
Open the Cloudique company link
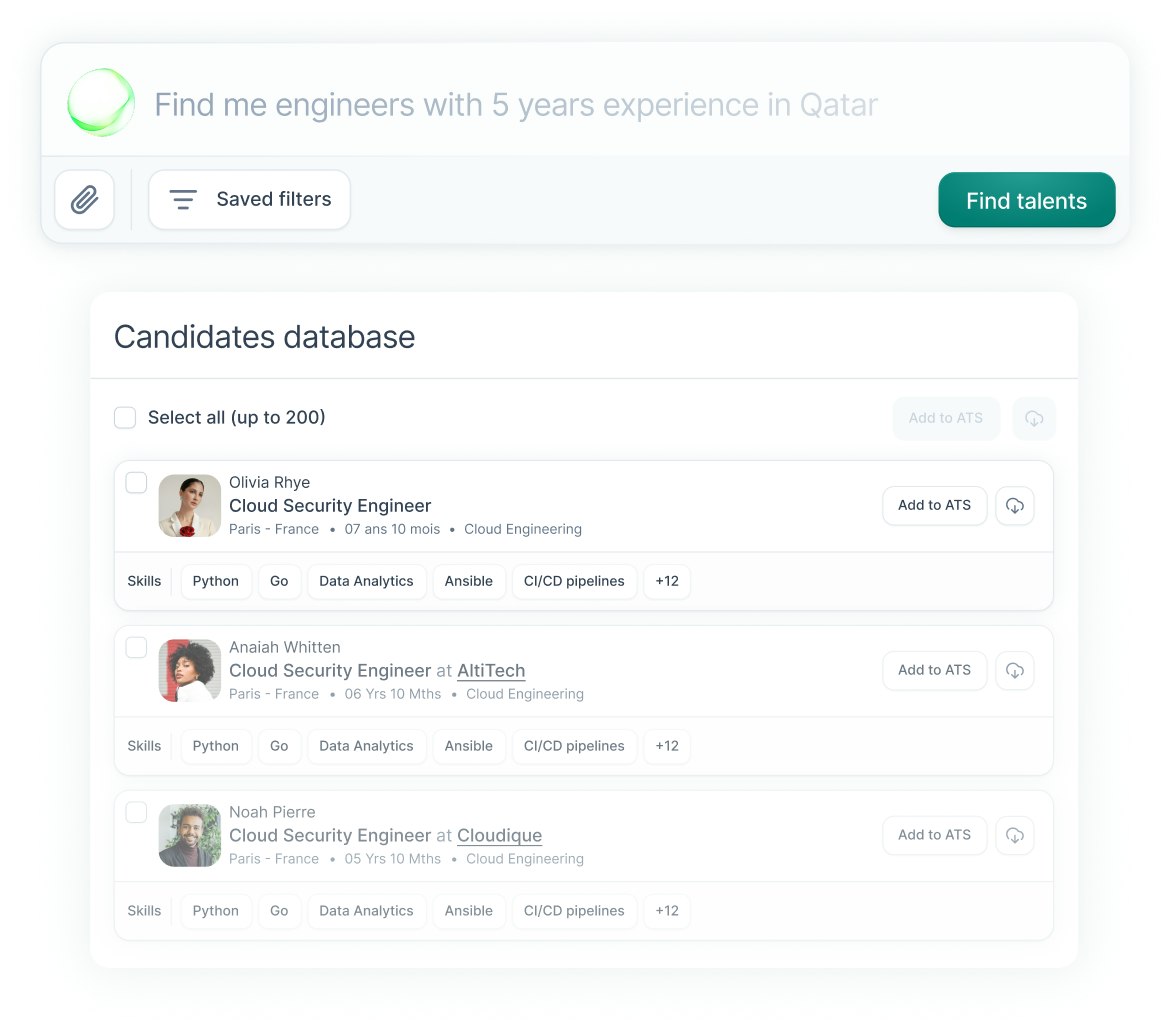tap(499, 836)
